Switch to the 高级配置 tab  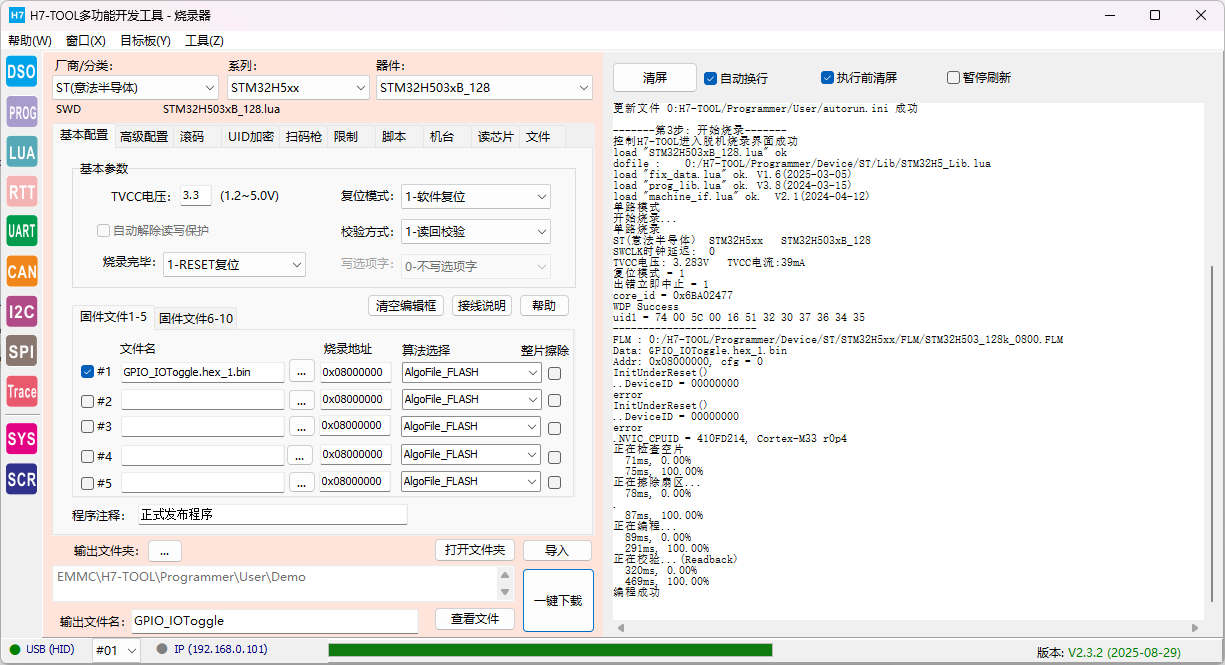[144, 136]
